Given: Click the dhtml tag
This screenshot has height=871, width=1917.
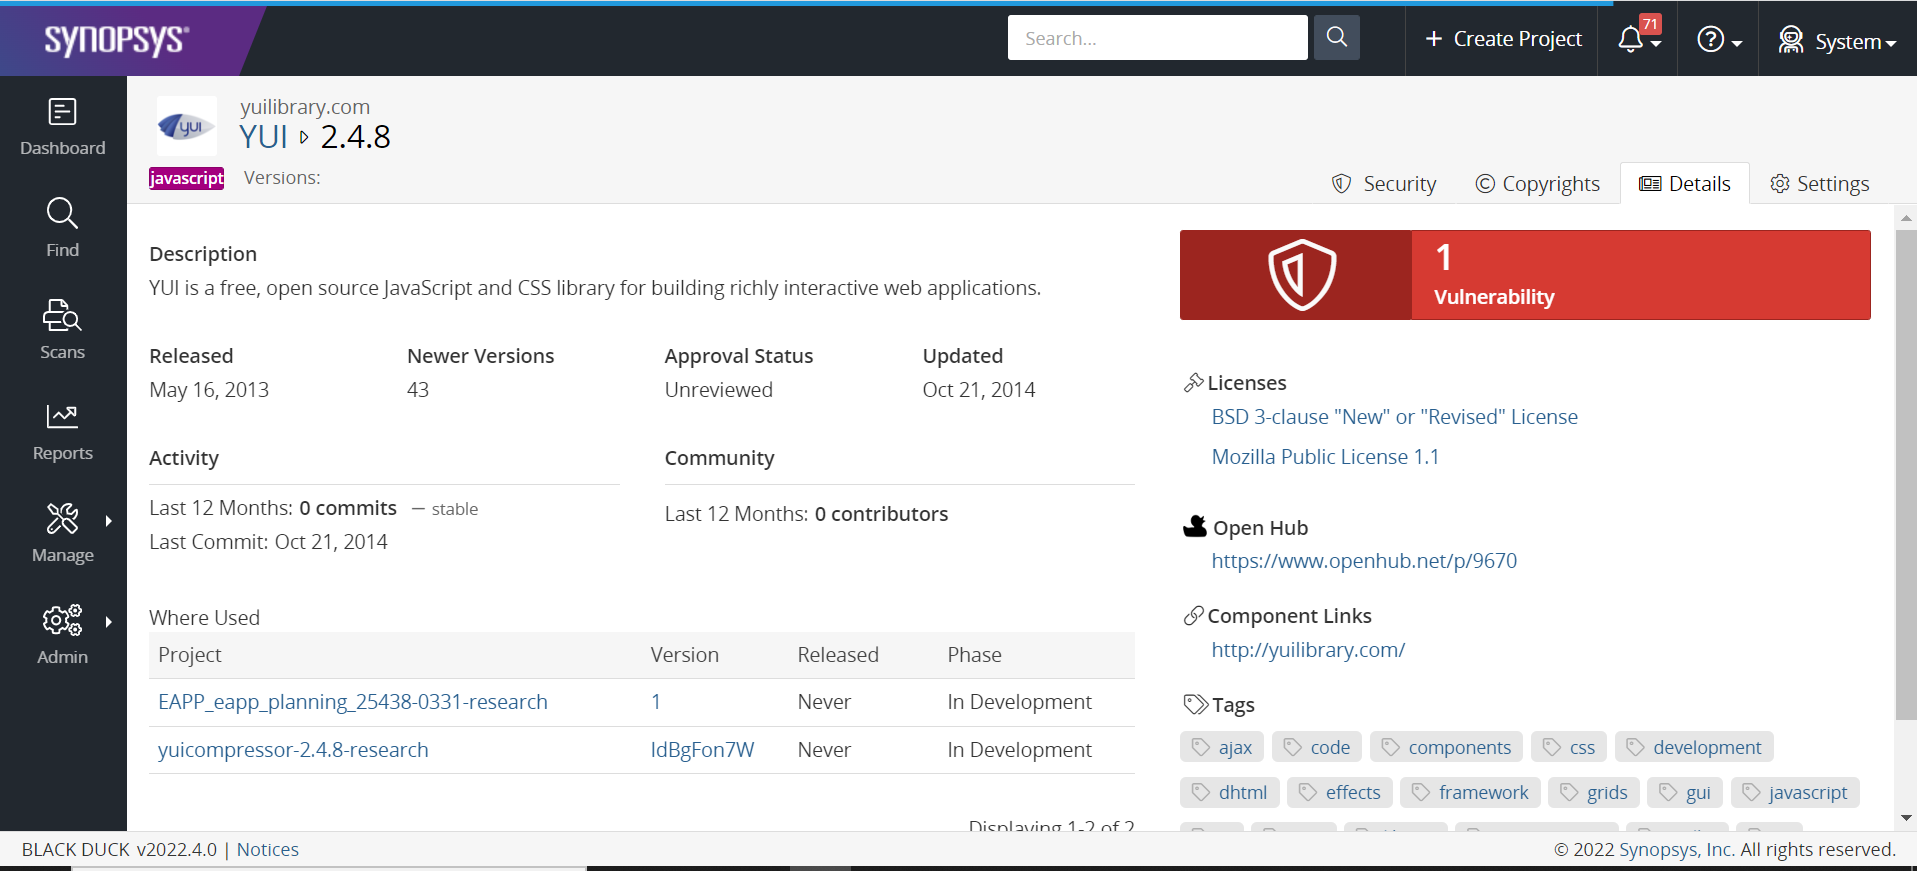Looking at the screenshot, I should coord(1230,792).
